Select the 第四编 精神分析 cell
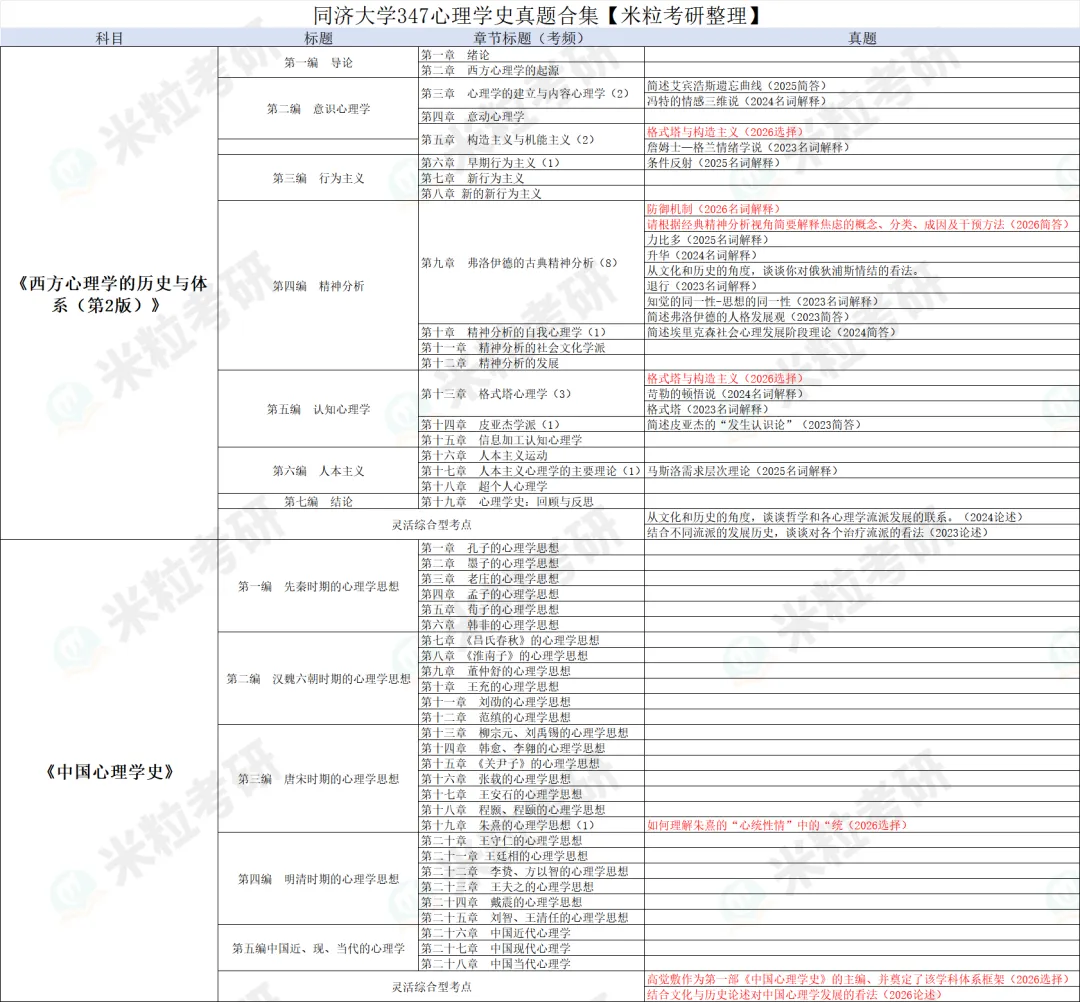Screen dimensions: 1080x1002 coord(318,286)
